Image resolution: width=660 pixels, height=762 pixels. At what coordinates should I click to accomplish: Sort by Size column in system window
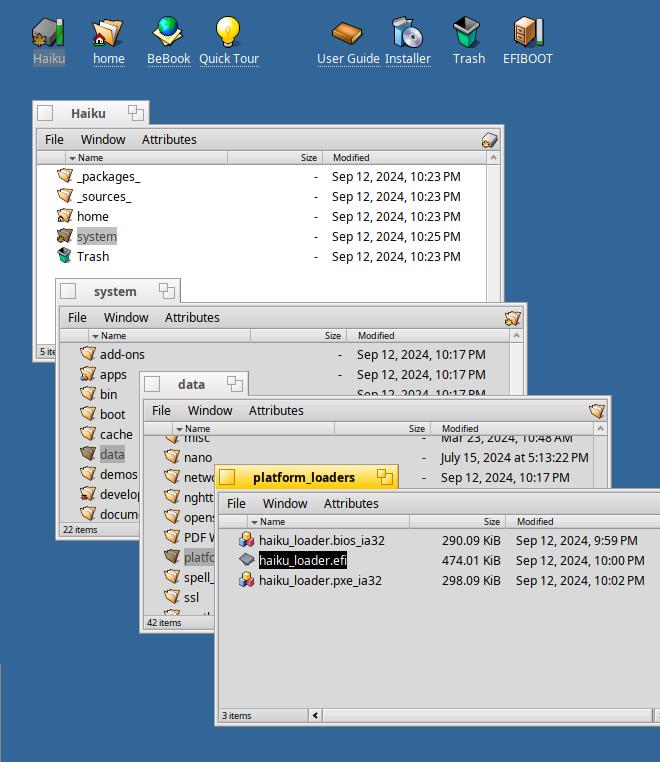click(x=298, y=335)
